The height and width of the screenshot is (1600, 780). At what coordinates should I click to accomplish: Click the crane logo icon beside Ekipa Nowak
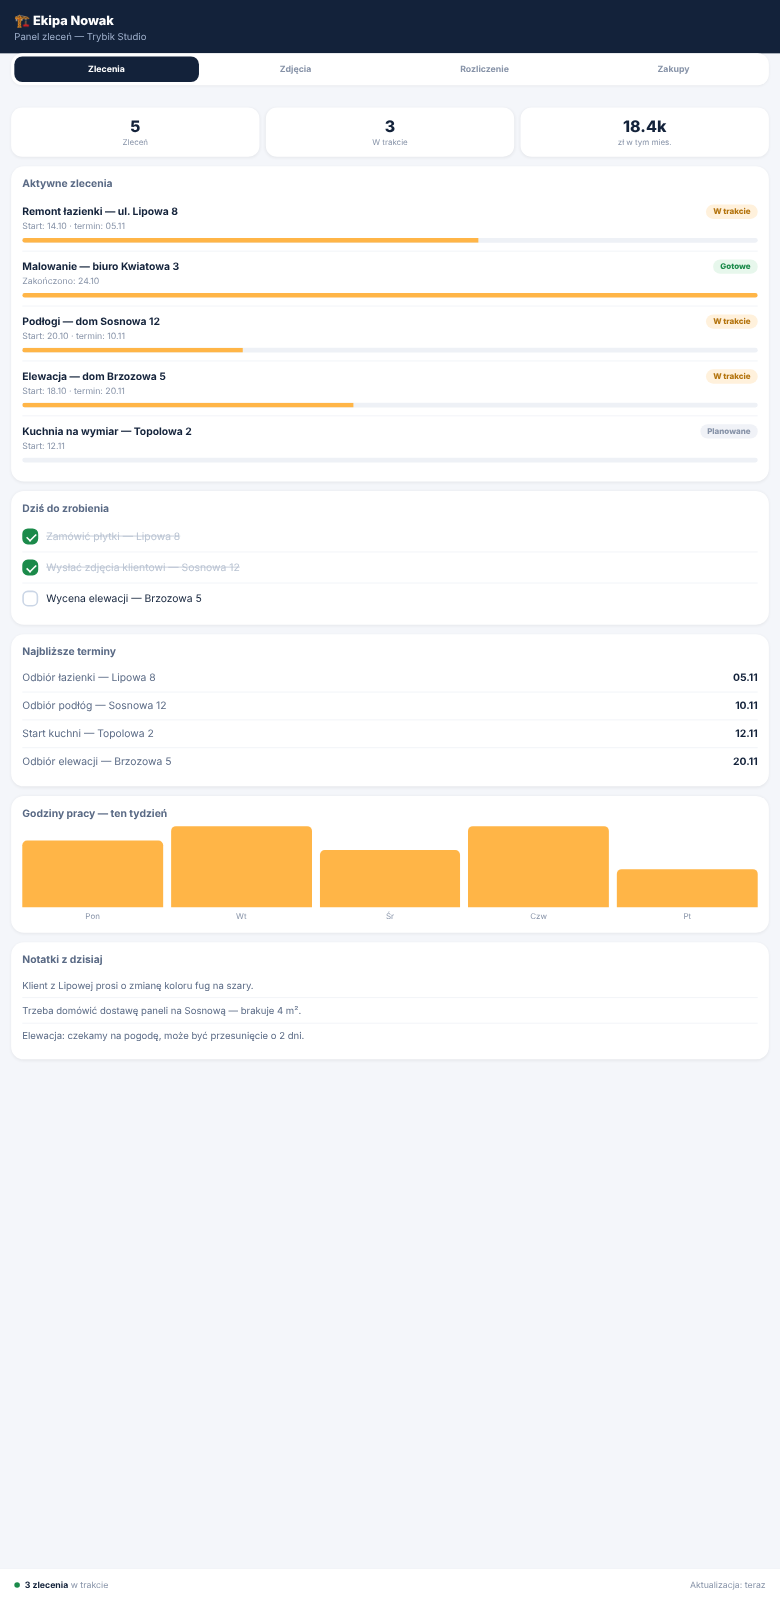[21, 21]
